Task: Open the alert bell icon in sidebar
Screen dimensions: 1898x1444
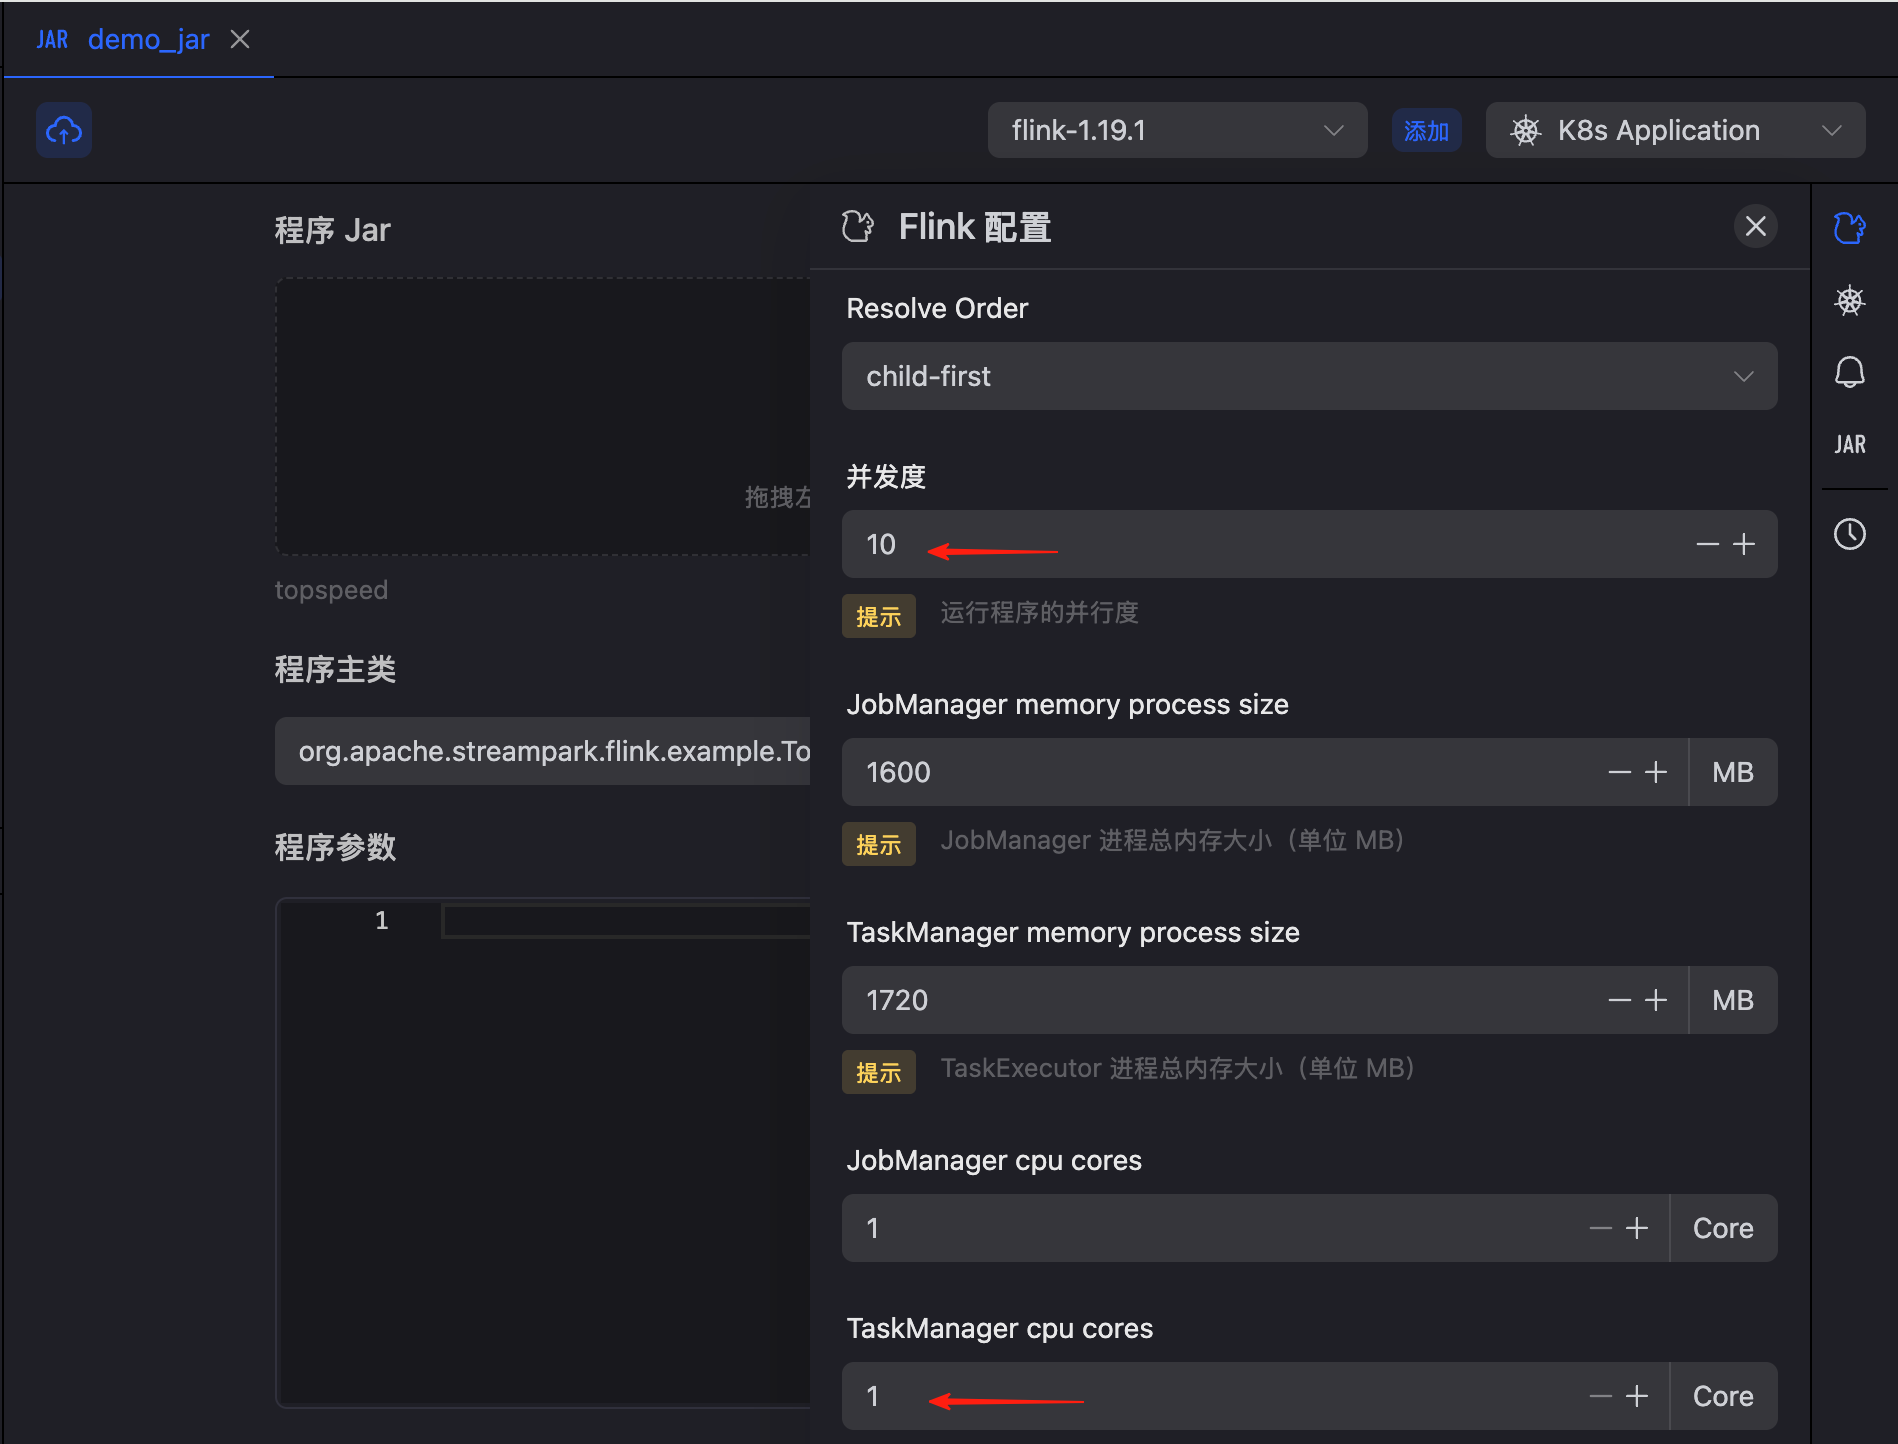Action: click(x=1849, y=372)
